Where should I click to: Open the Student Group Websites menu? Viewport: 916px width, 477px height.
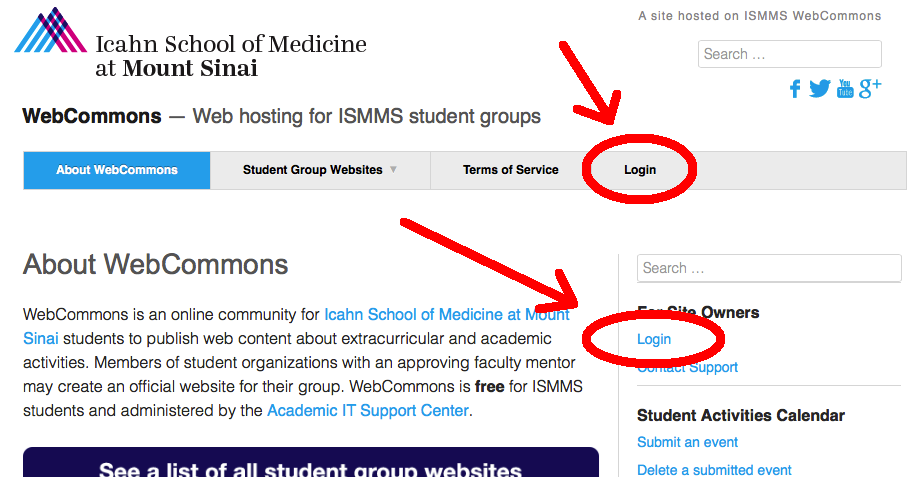[x=312, y=170]
